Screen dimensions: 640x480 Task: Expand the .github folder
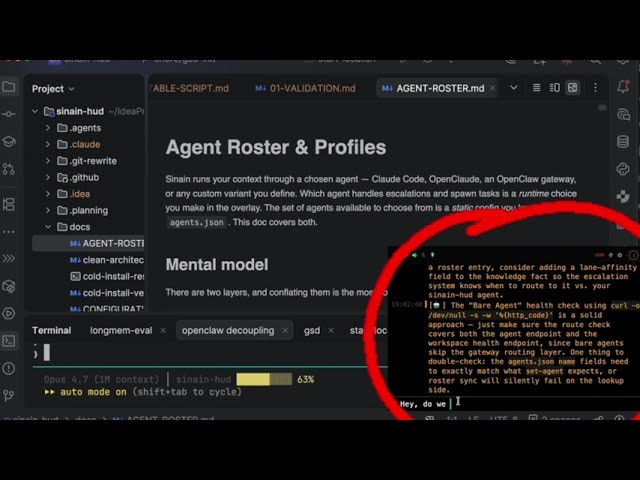click(48, 178)
